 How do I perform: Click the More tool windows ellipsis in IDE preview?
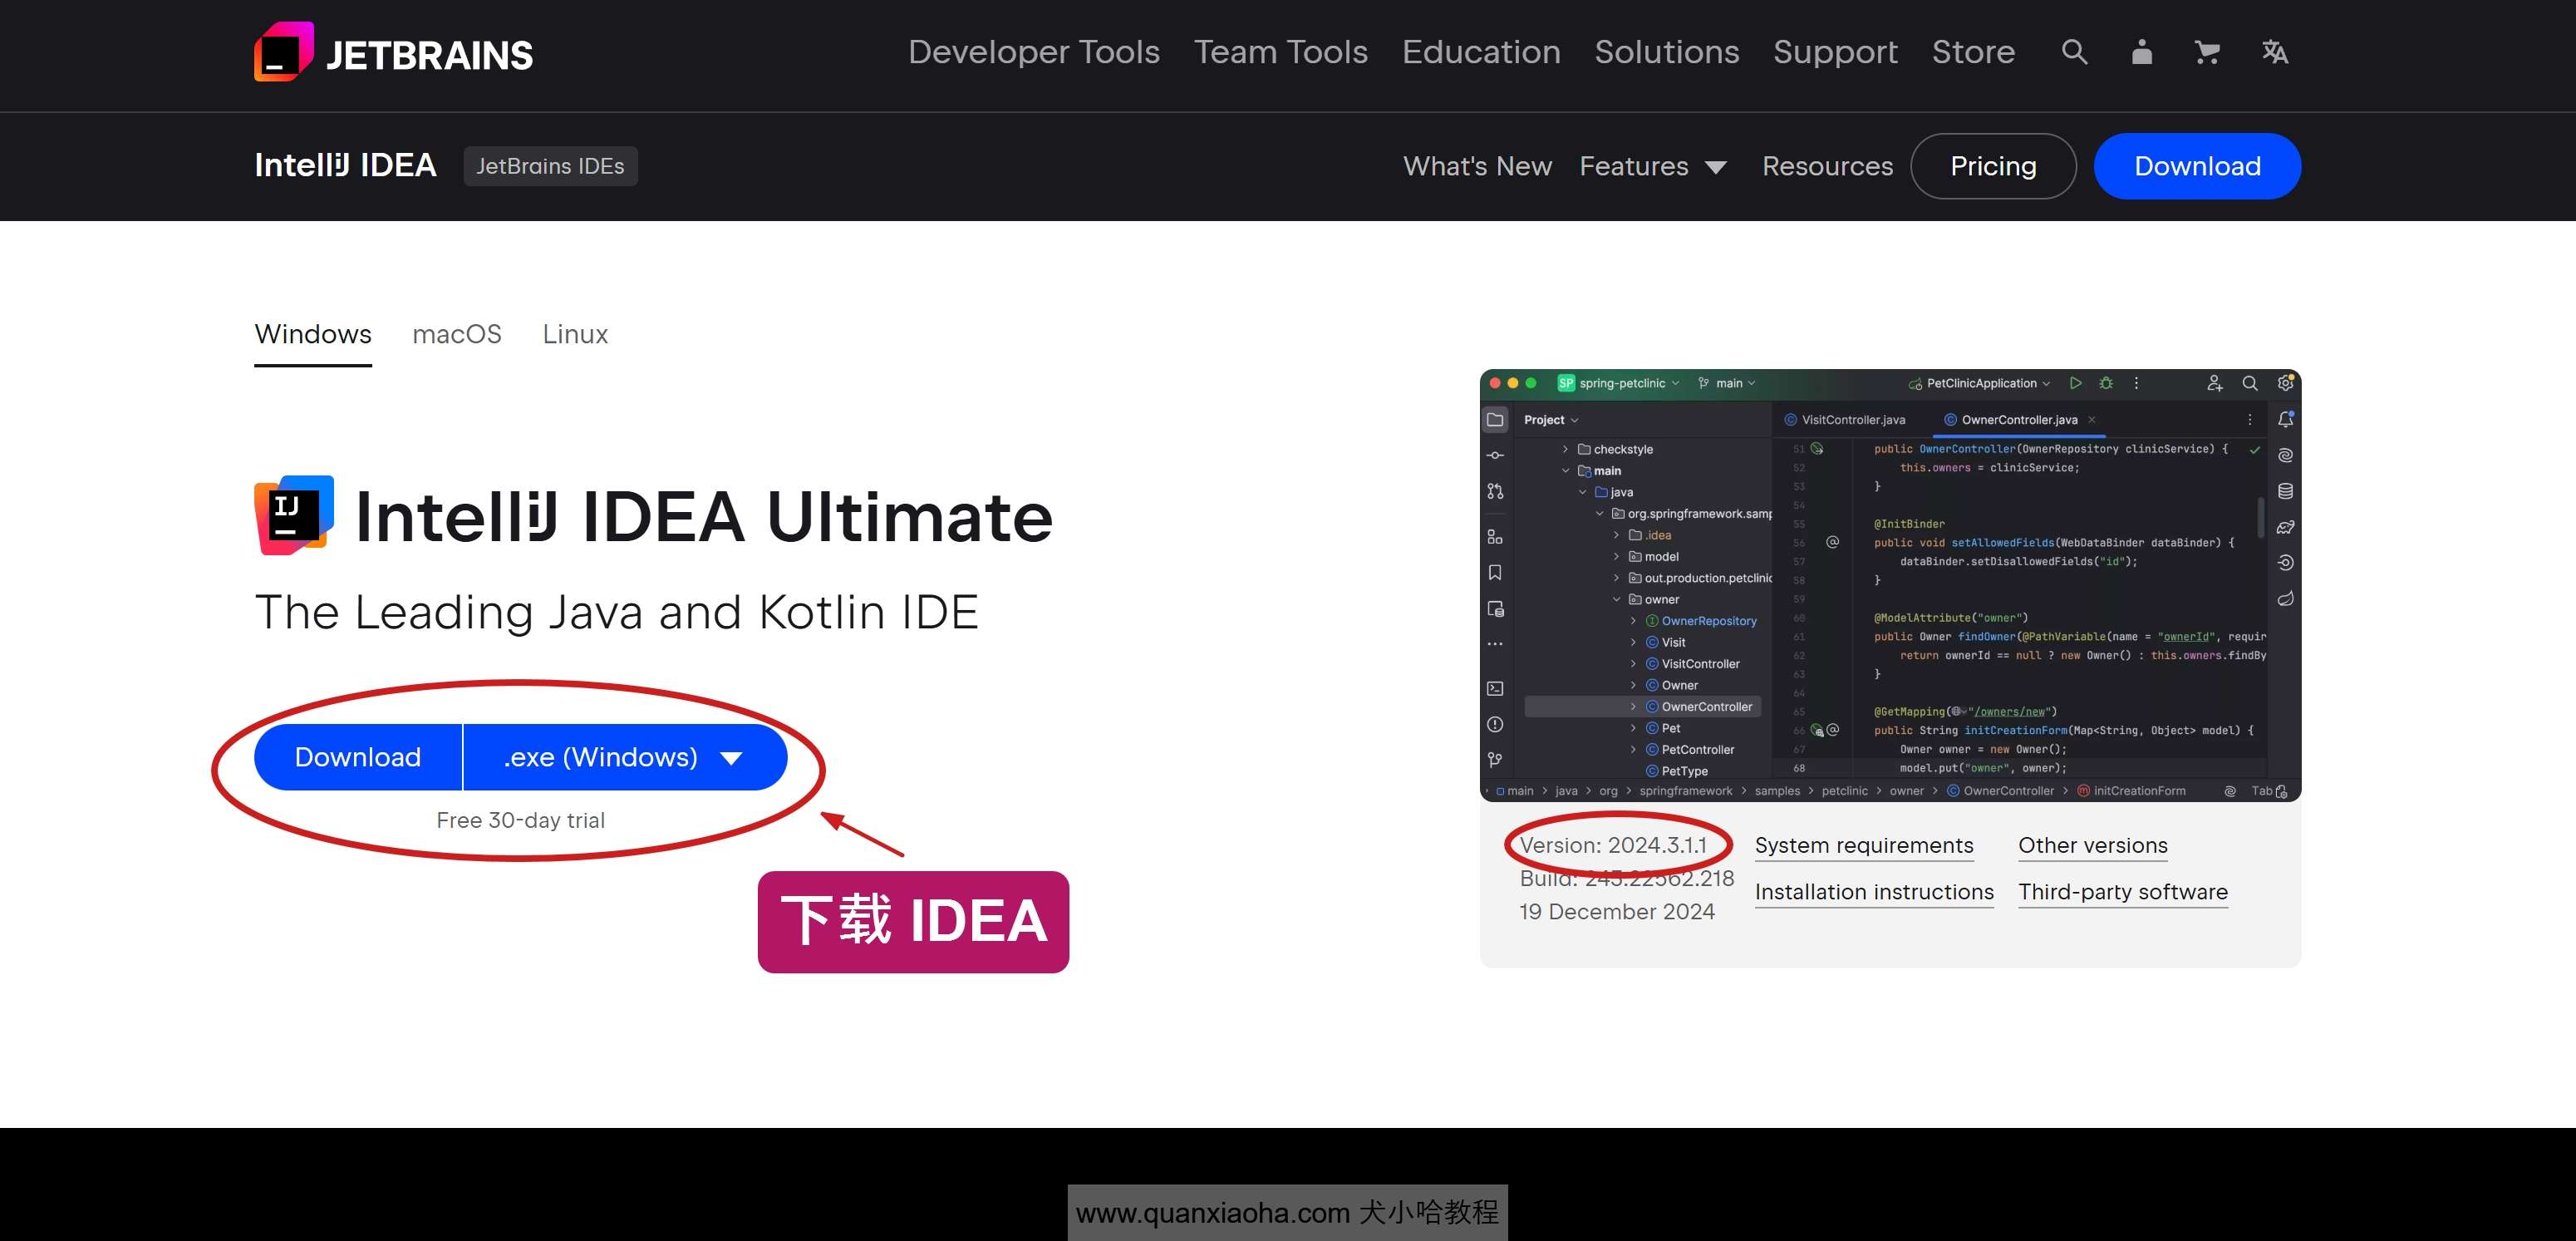1495,644
